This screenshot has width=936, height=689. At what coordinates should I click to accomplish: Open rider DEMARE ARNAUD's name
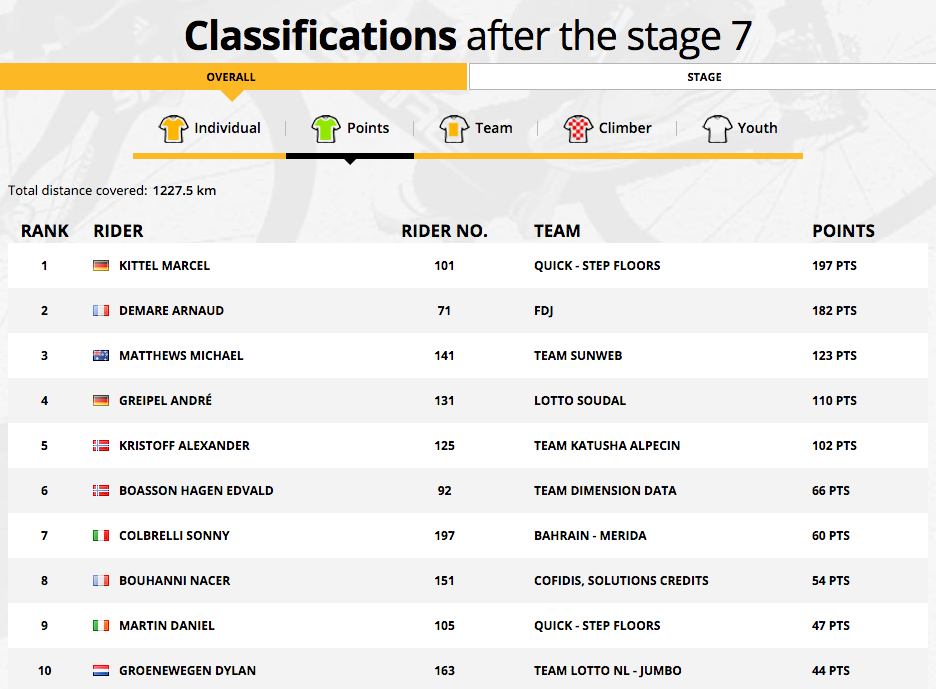pos(171,310)
